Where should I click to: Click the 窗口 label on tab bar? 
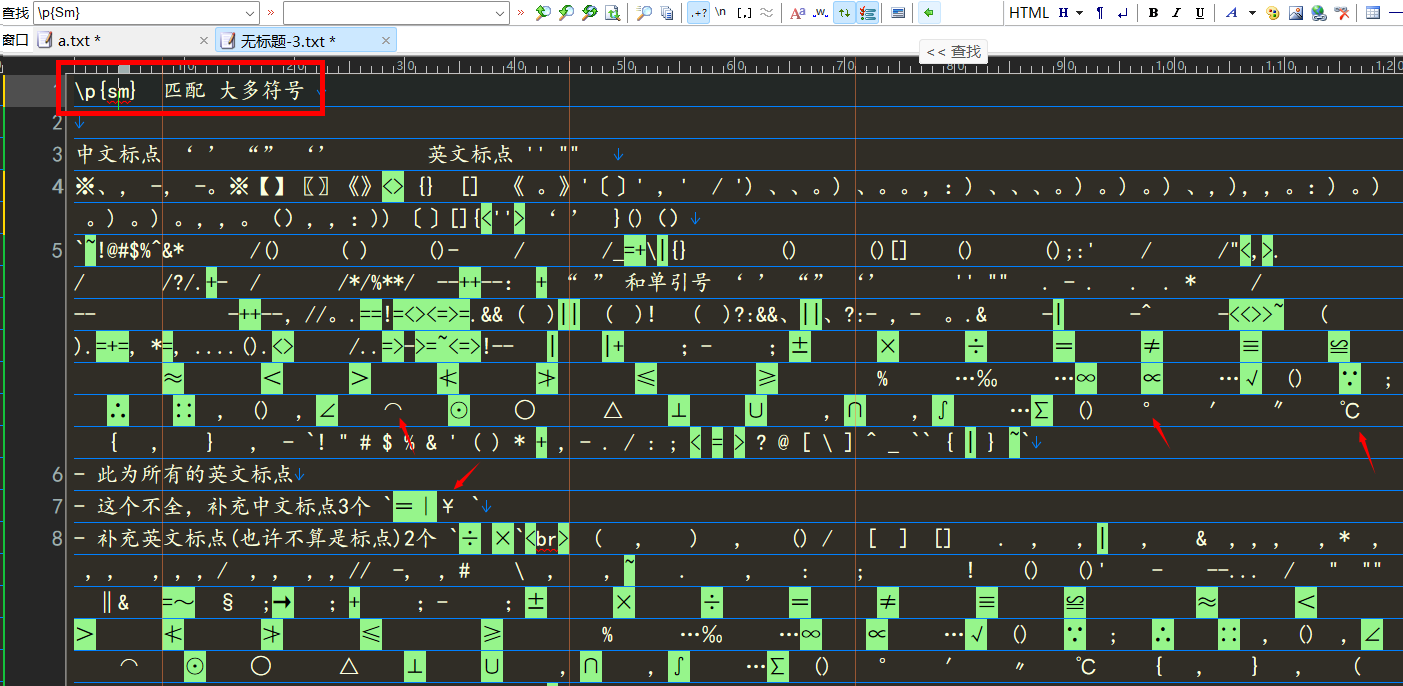[x=15, y=40]
